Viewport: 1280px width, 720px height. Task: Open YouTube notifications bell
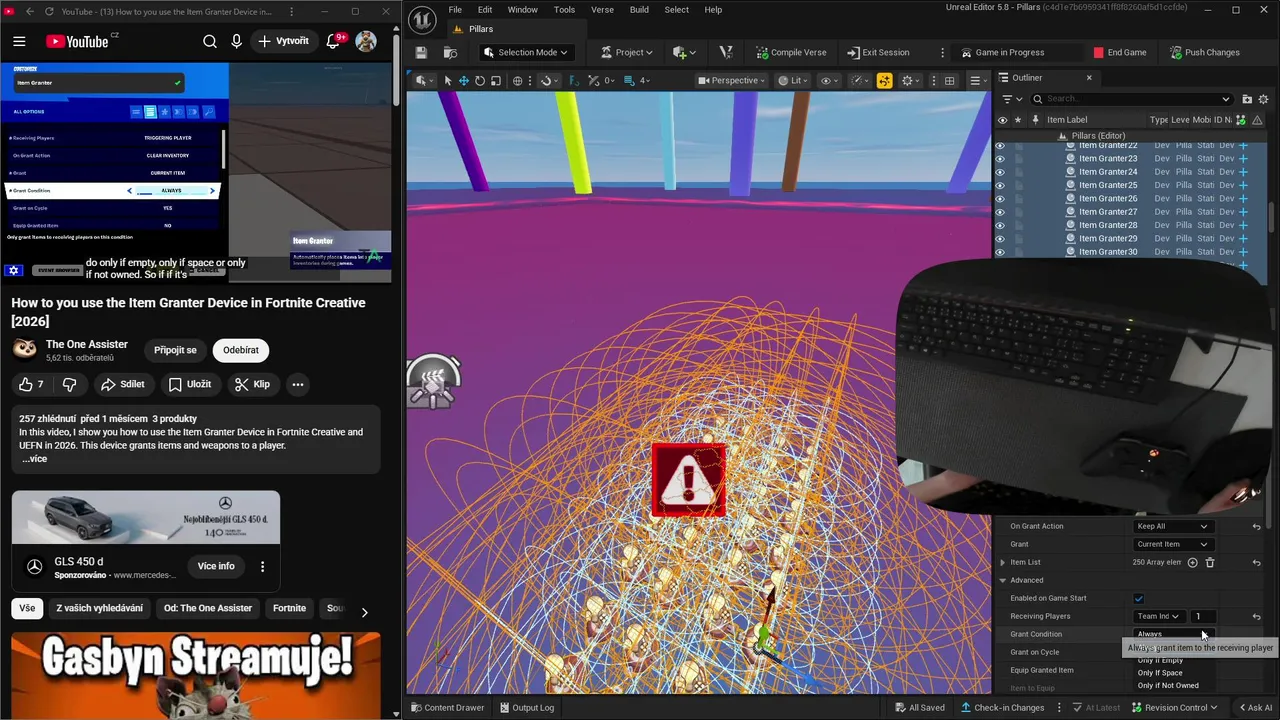pos(334,41)
